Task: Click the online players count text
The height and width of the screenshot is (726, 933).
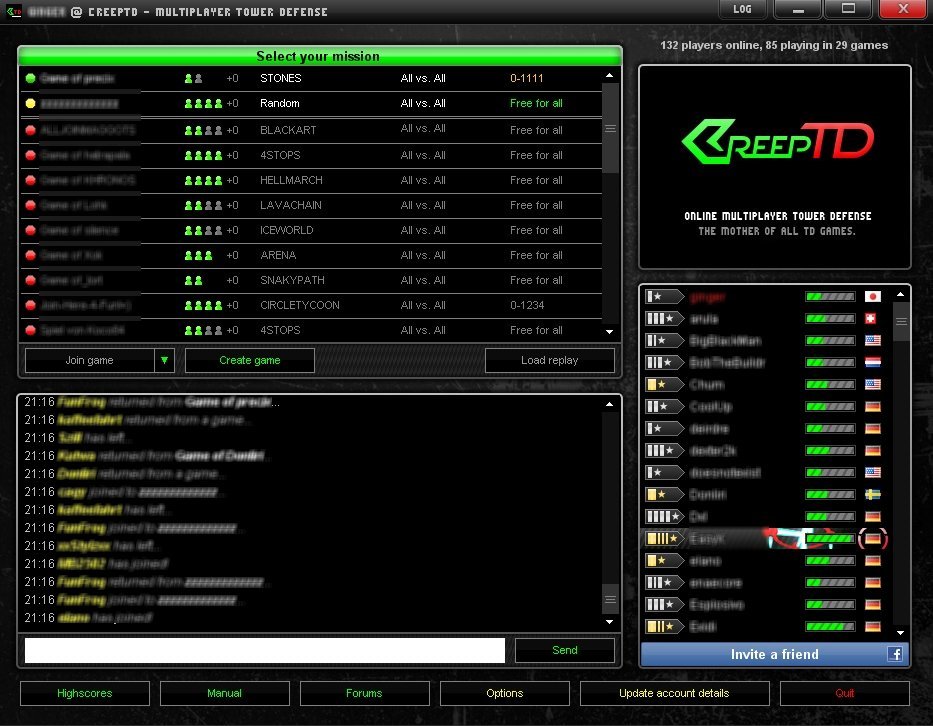Action: [x=774, y=45]
